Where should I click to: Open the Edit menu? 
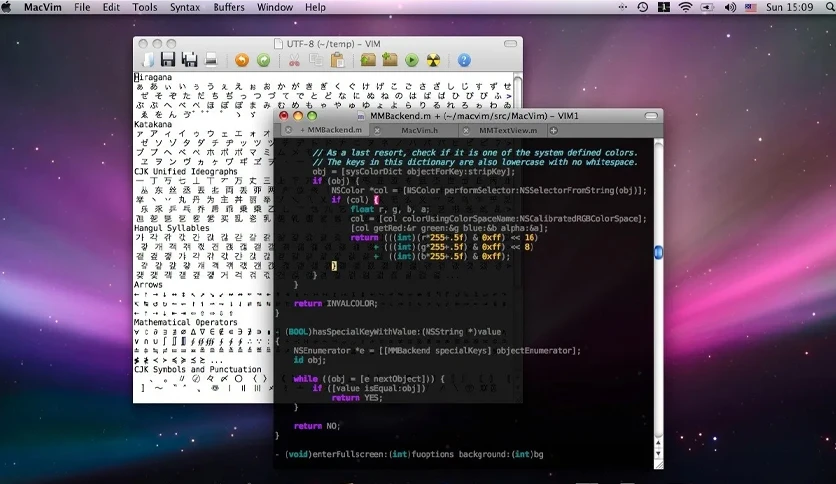(x=111, y=7)
